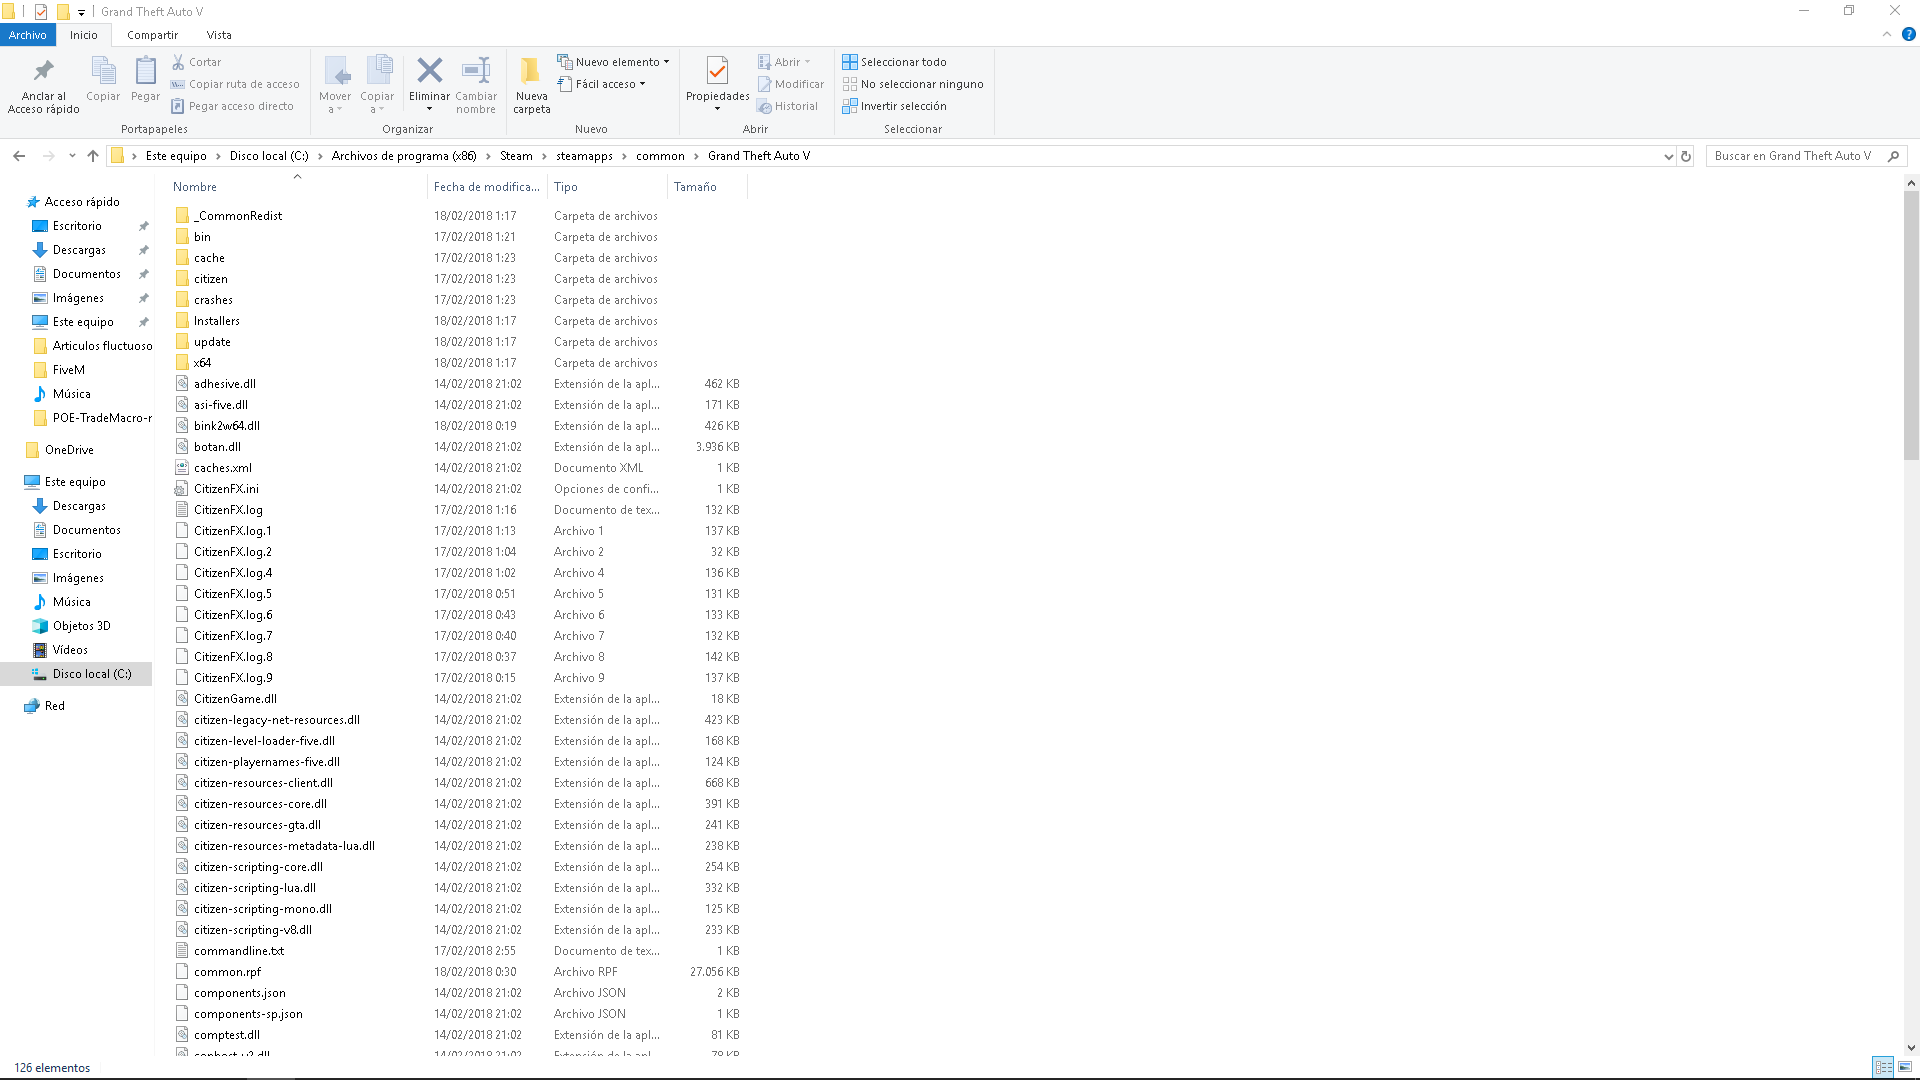Click Invertir selección in the ribbon

(894, 106)
